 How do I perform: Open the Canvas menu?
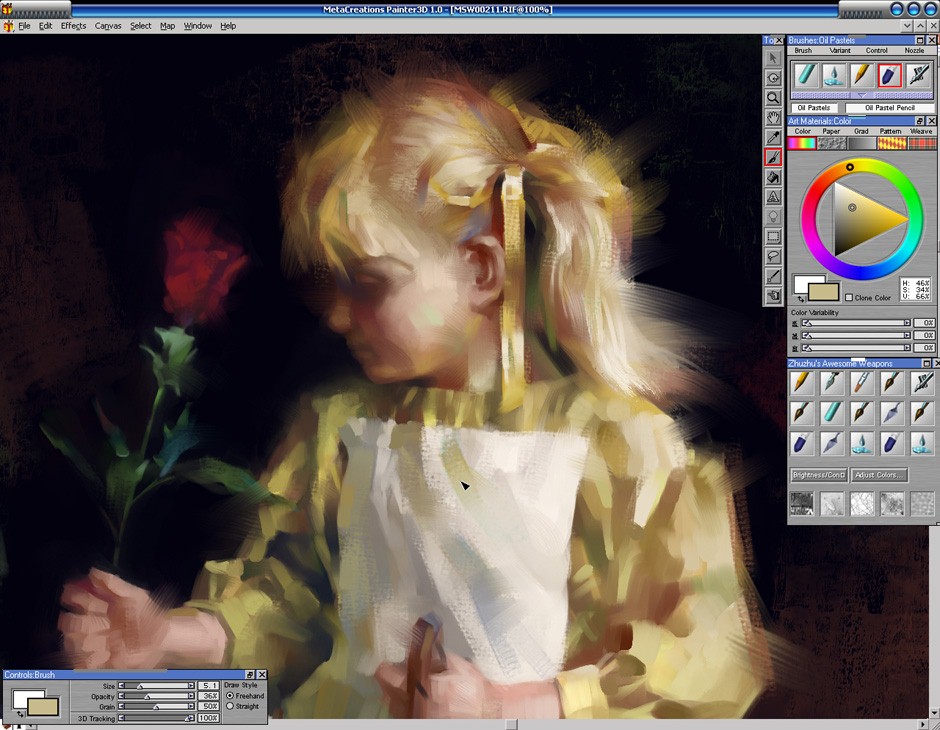[x=108, y=26]
